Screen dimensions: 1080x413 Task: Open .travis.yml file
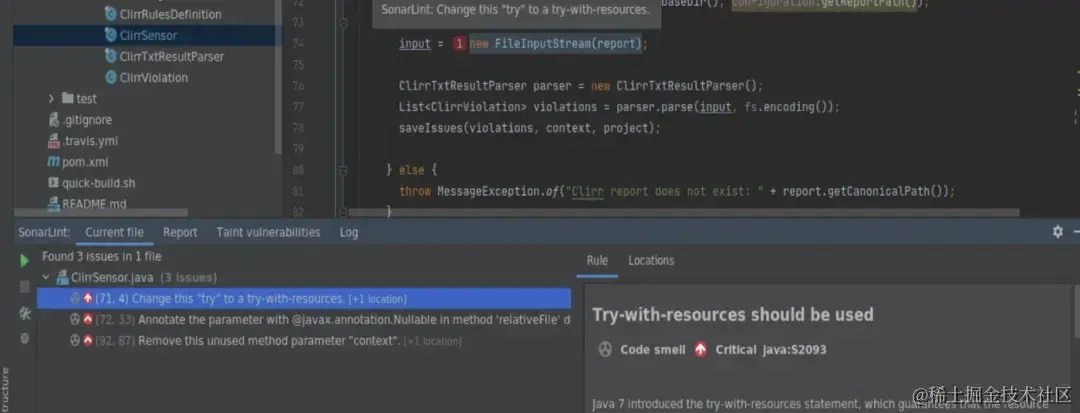(x=90, y=141)
